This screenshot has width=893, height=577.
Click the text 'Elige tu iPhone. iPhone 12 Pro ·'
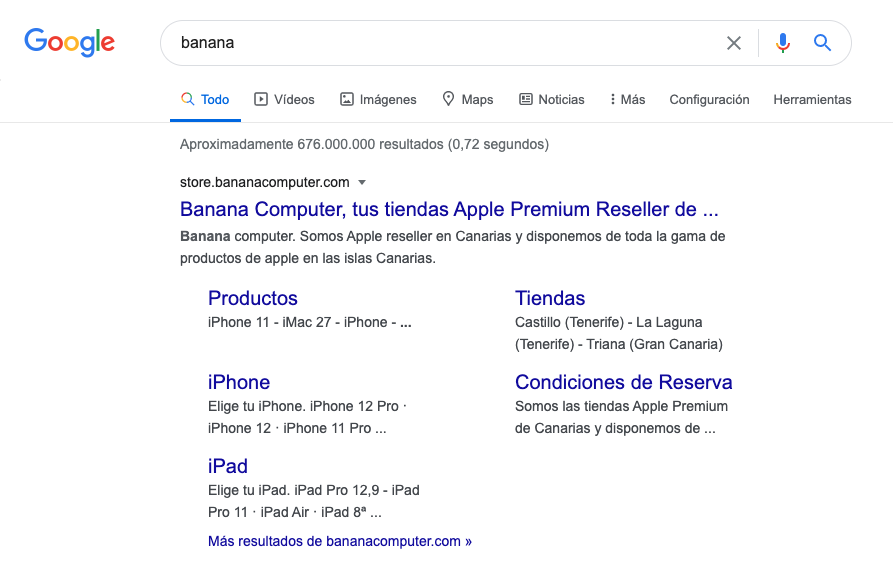tap(308, 407)
